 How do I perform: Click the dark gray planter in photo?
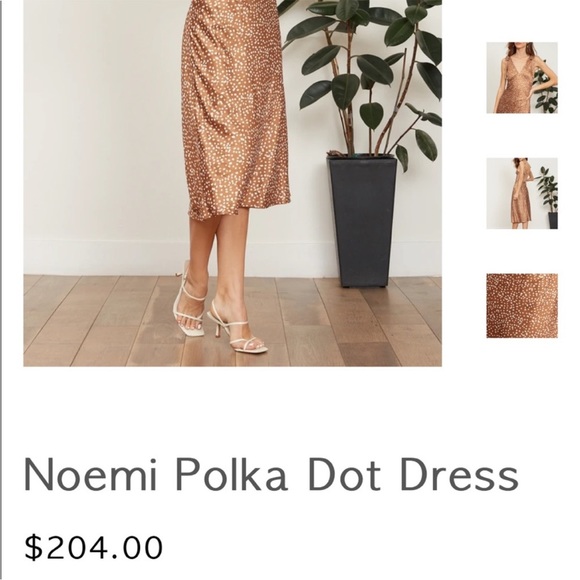coord(362,221)
